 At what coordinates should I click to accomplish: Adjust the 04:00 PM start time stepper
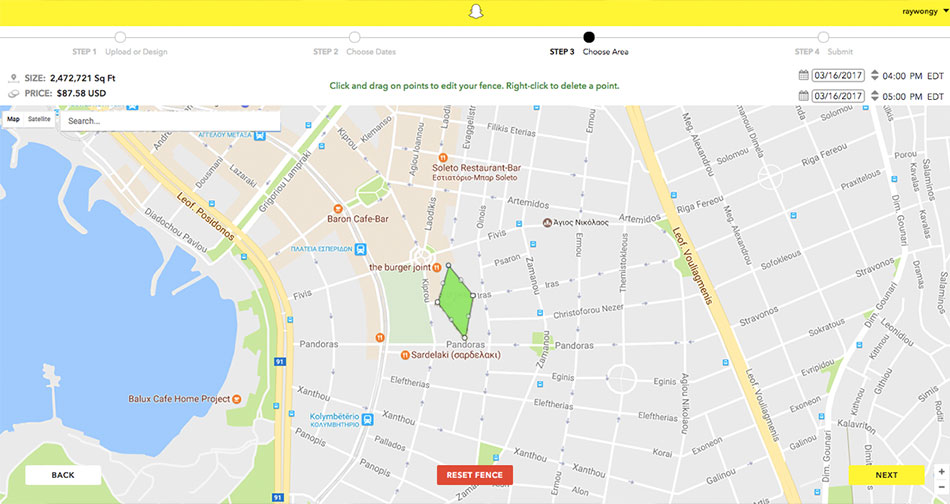pos(875,76)
